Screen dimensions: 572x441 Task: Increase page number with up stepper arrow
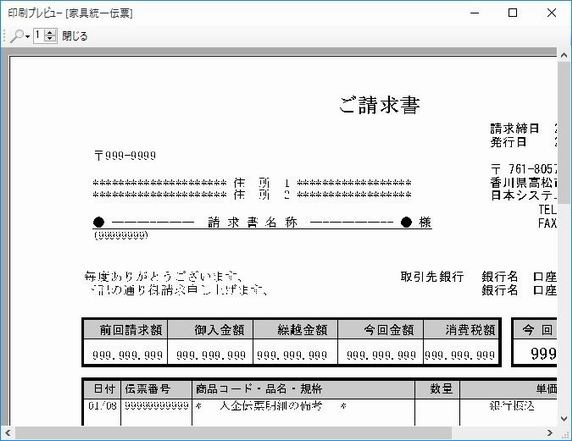tap(50, 32)
